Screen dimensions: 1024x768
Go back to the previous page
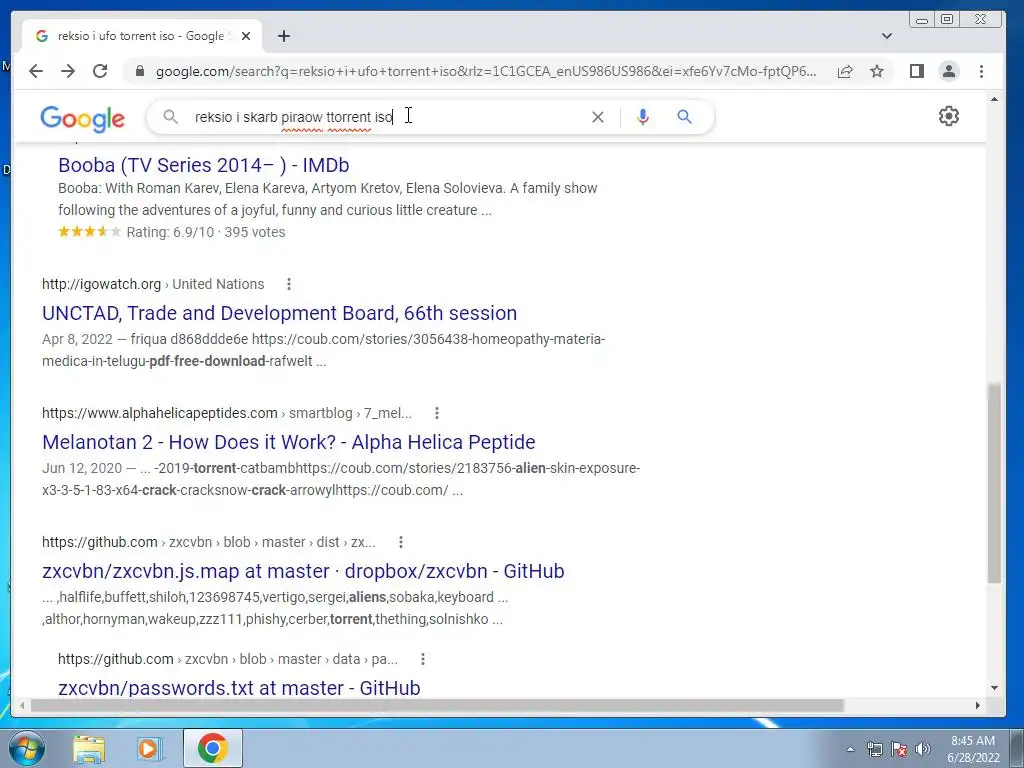tap(36, 71)
